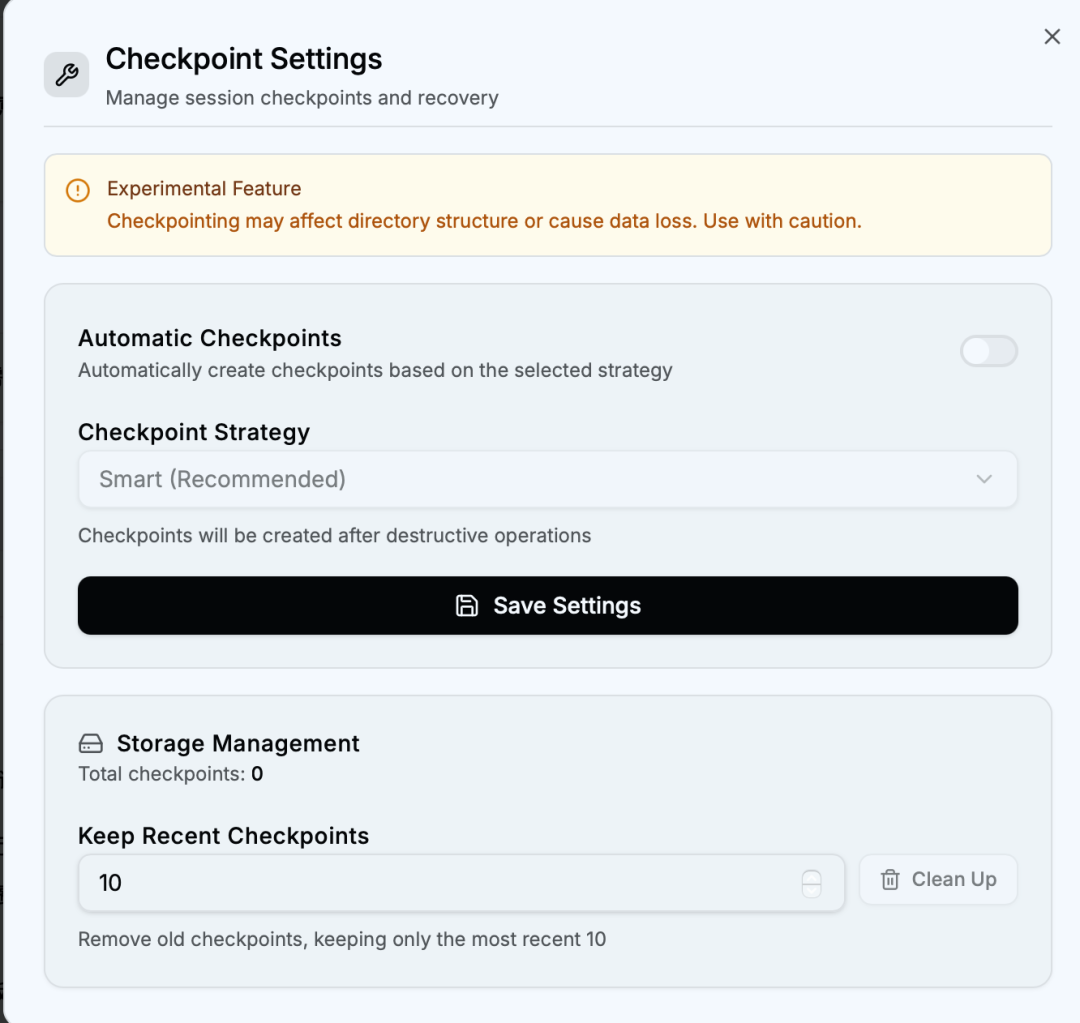Screen dimensions: 1080x1023
Task: Click the wrench icon in the dialog header
Action: tap(65, 74)
